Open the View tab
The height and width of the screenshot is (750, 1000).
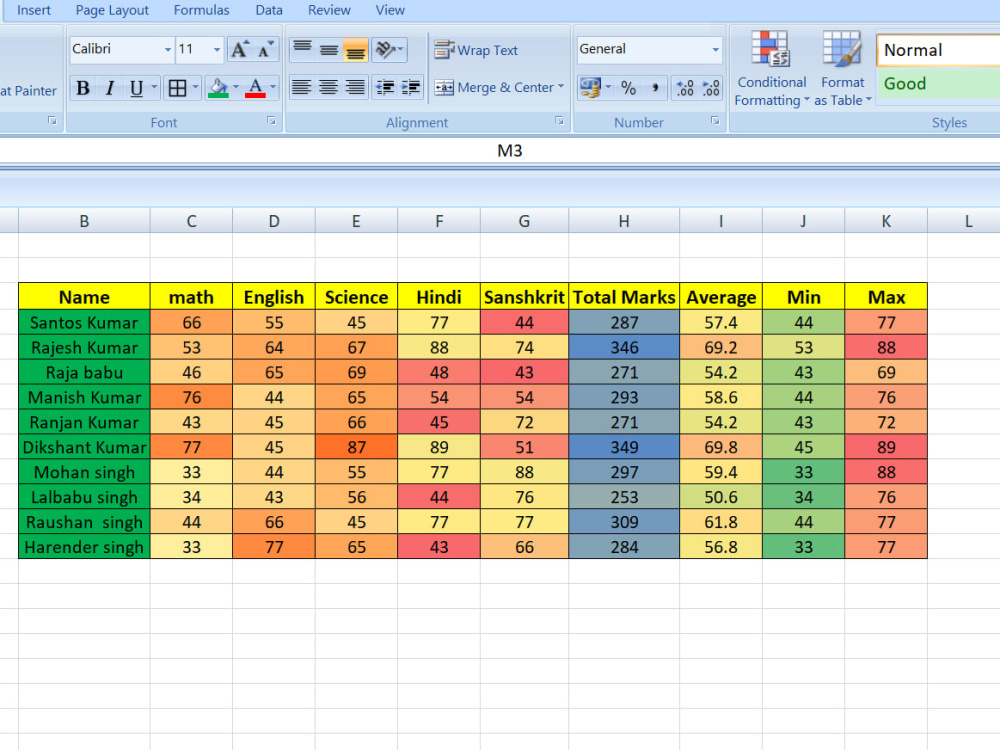point(390,10)
